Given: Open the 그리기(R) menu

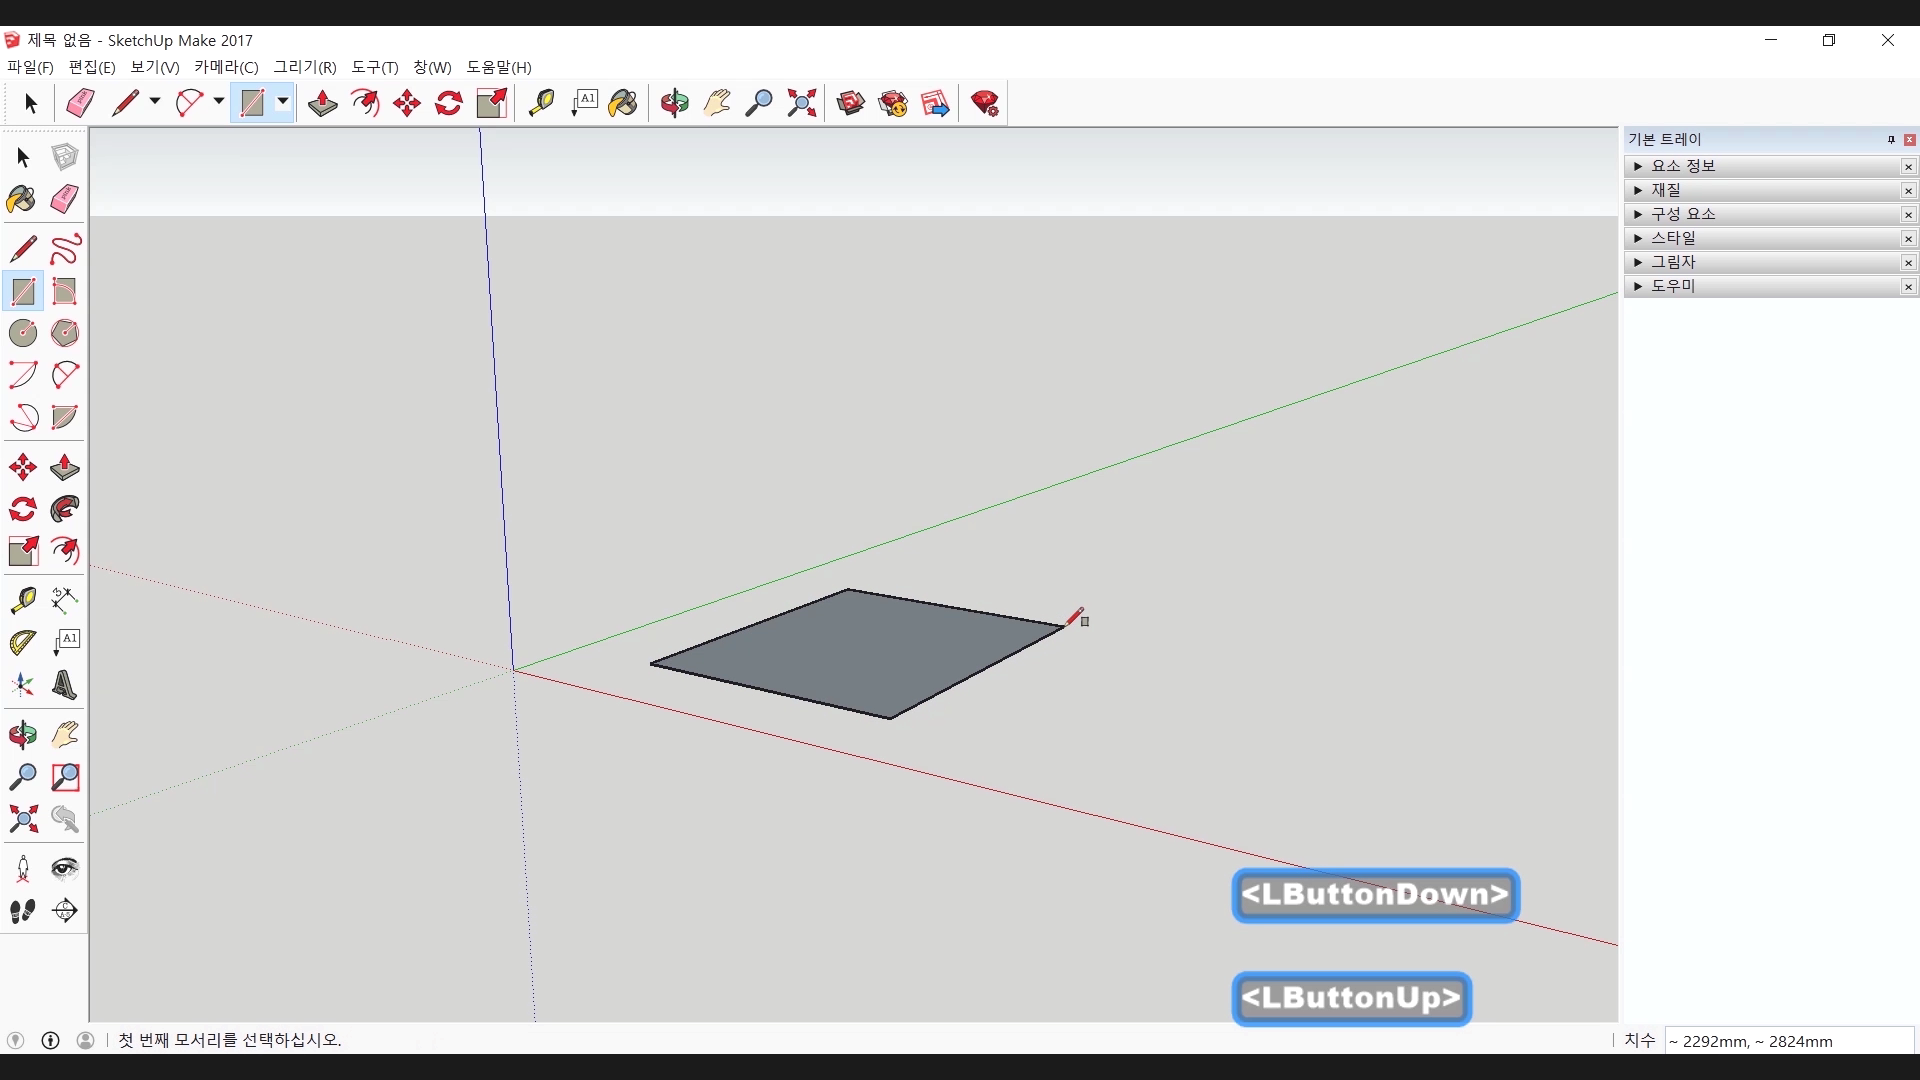Looking at the screenshot, I should [x=304, y=67].
